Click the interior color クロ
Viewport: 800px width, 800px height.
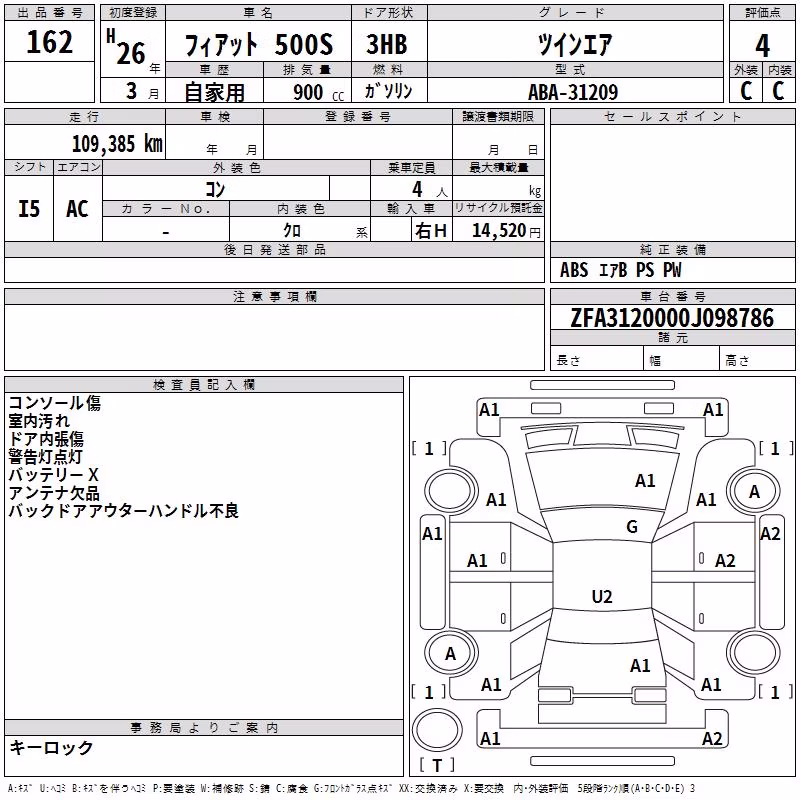[x=292, y=231]
